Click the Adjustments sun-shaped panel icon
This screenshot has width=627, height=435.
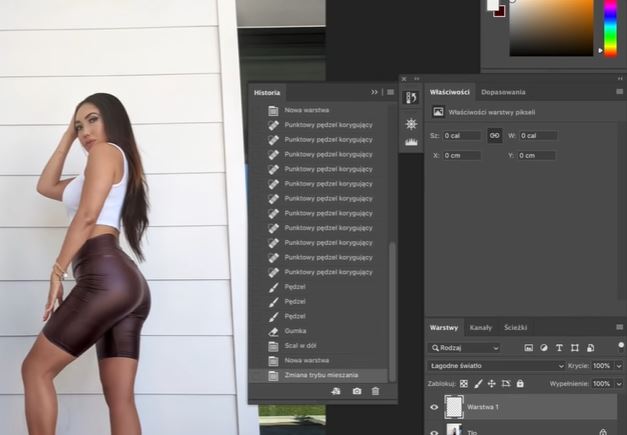pyautogui.click(x=411, y=124)
